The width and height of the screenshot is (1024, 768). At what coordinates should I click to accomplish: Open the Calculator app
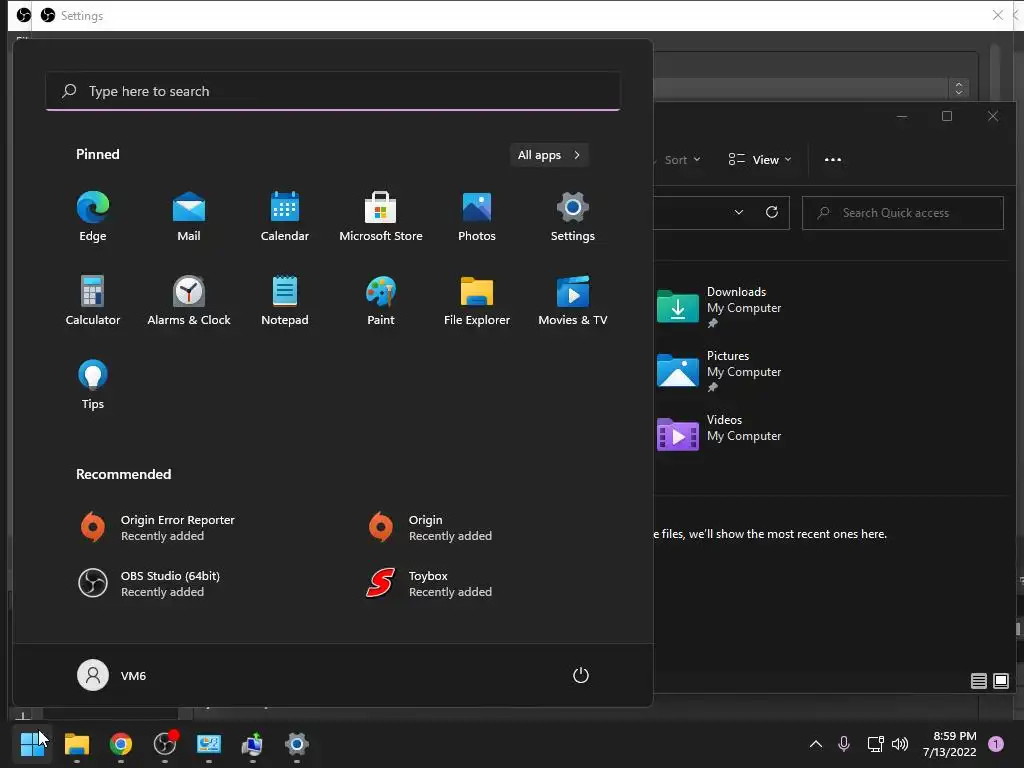pos(93,300)
